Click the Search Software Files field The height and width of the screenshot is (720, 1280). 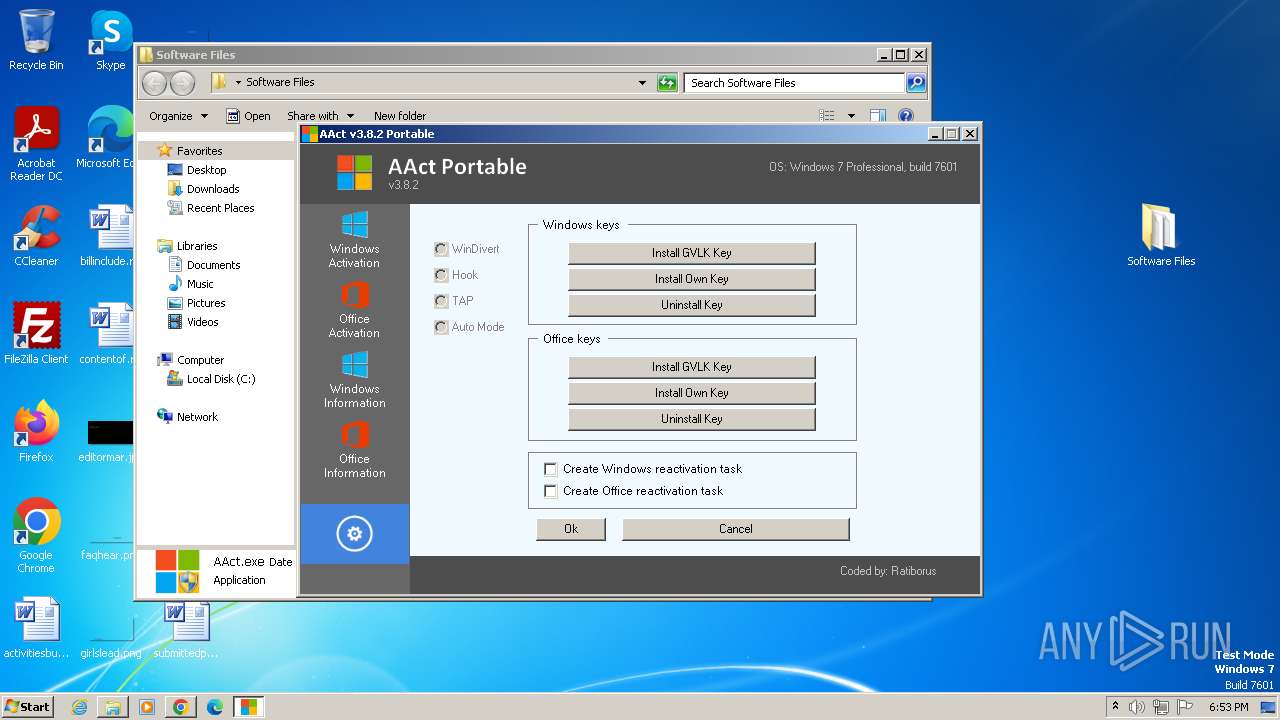point(795,83)
